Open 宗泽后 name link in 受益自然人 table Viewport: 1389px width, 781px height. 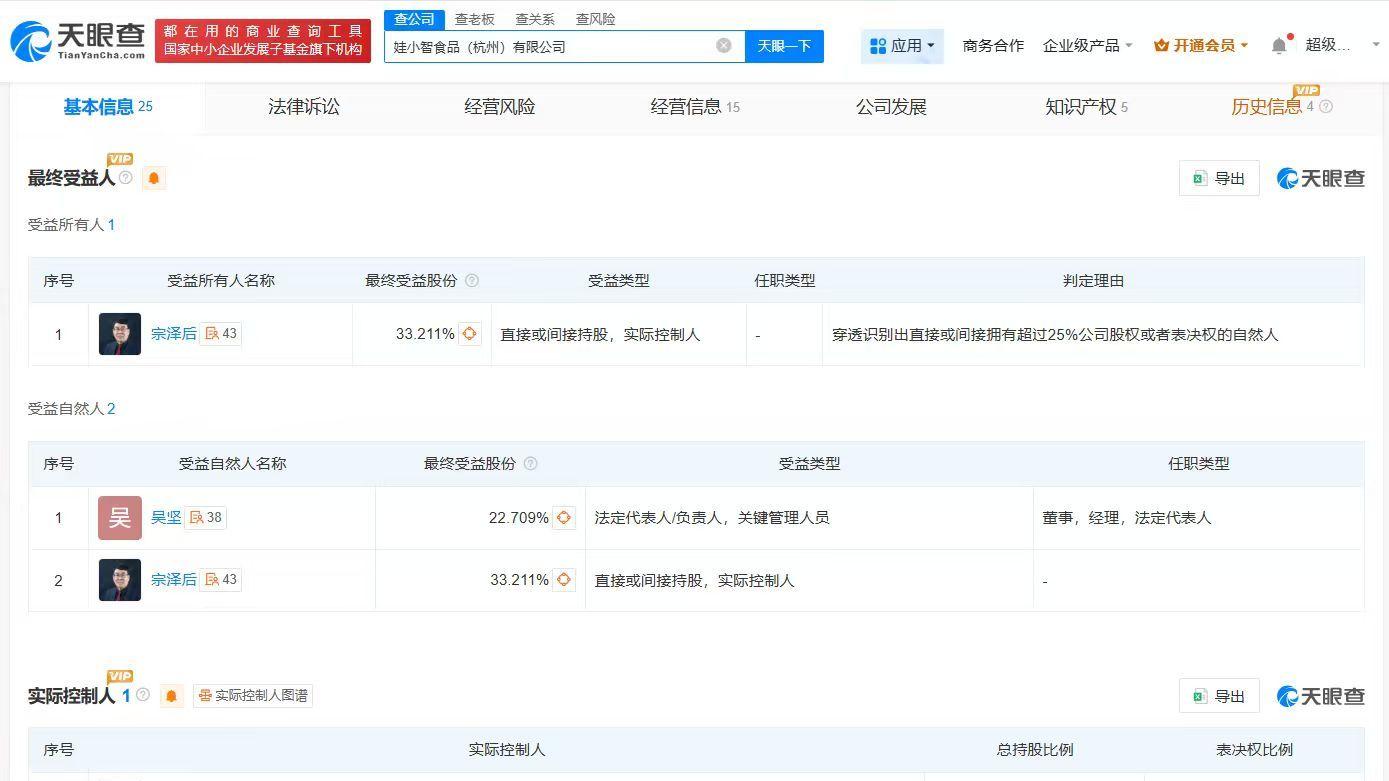point(174,580)
